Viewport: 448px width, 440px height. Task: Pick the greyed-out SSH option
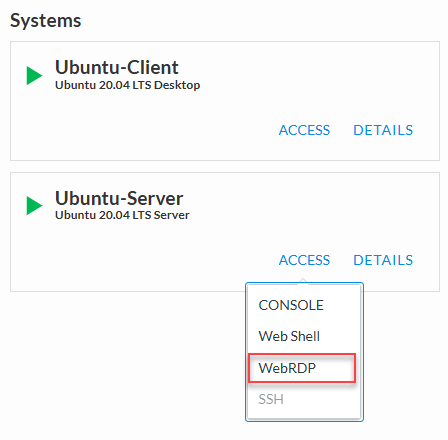click(271, 399)
